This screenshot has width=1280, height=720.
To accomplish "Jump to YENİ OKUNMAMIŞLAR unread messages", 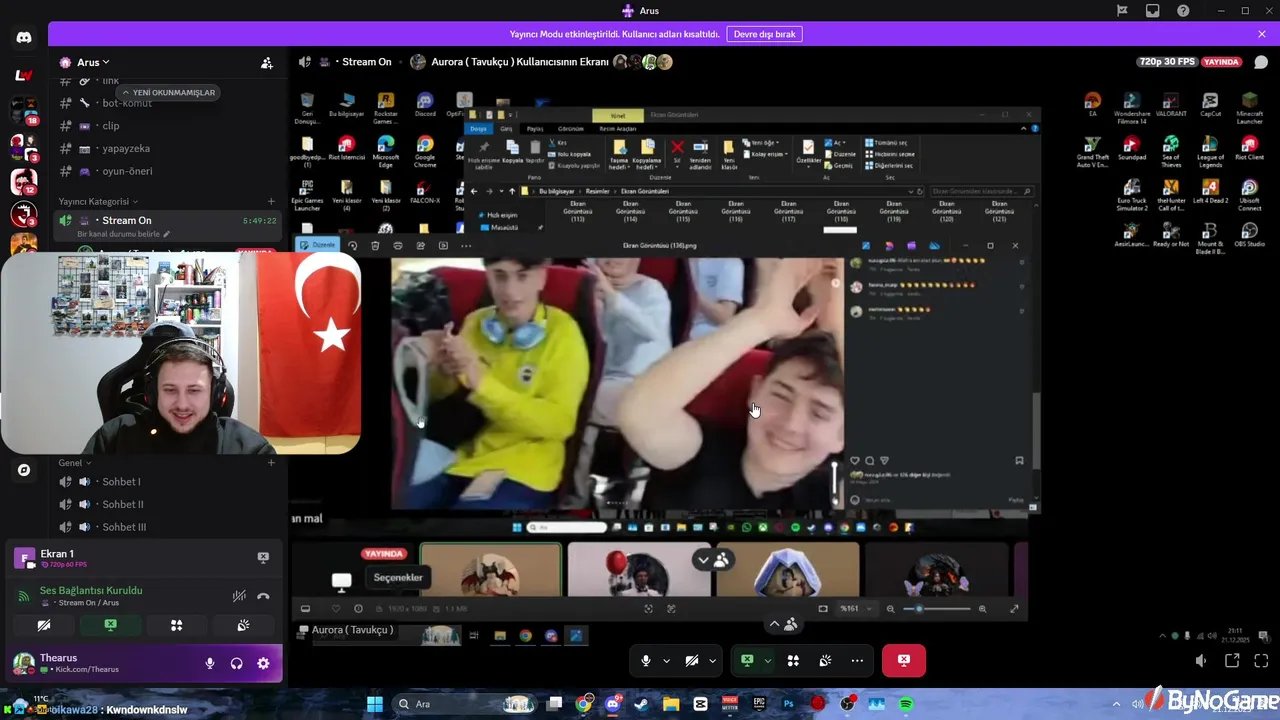I will tap(168, 92).
